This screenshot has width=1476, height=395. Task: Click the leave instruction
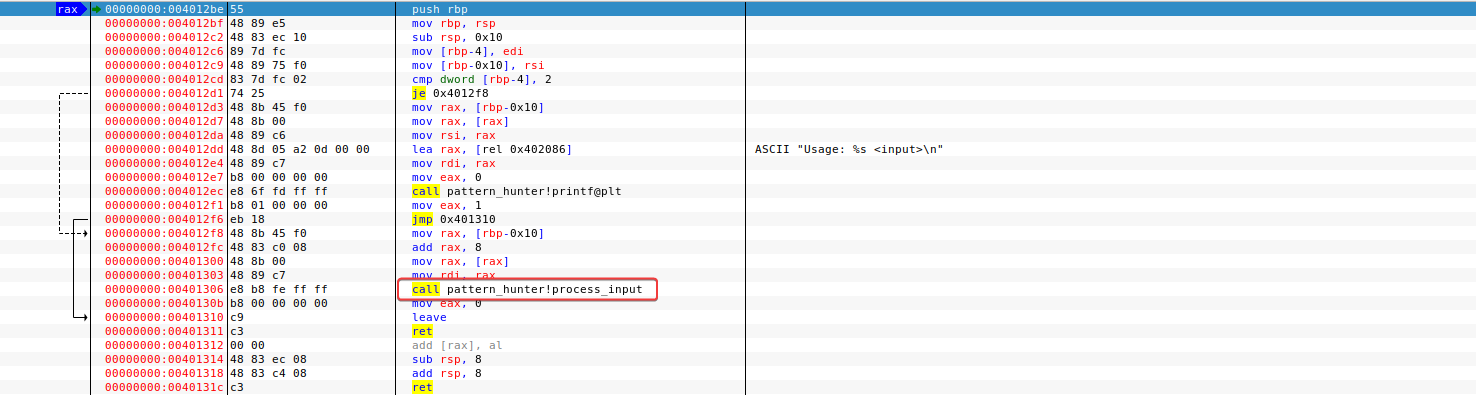click(x=429, y=317)
